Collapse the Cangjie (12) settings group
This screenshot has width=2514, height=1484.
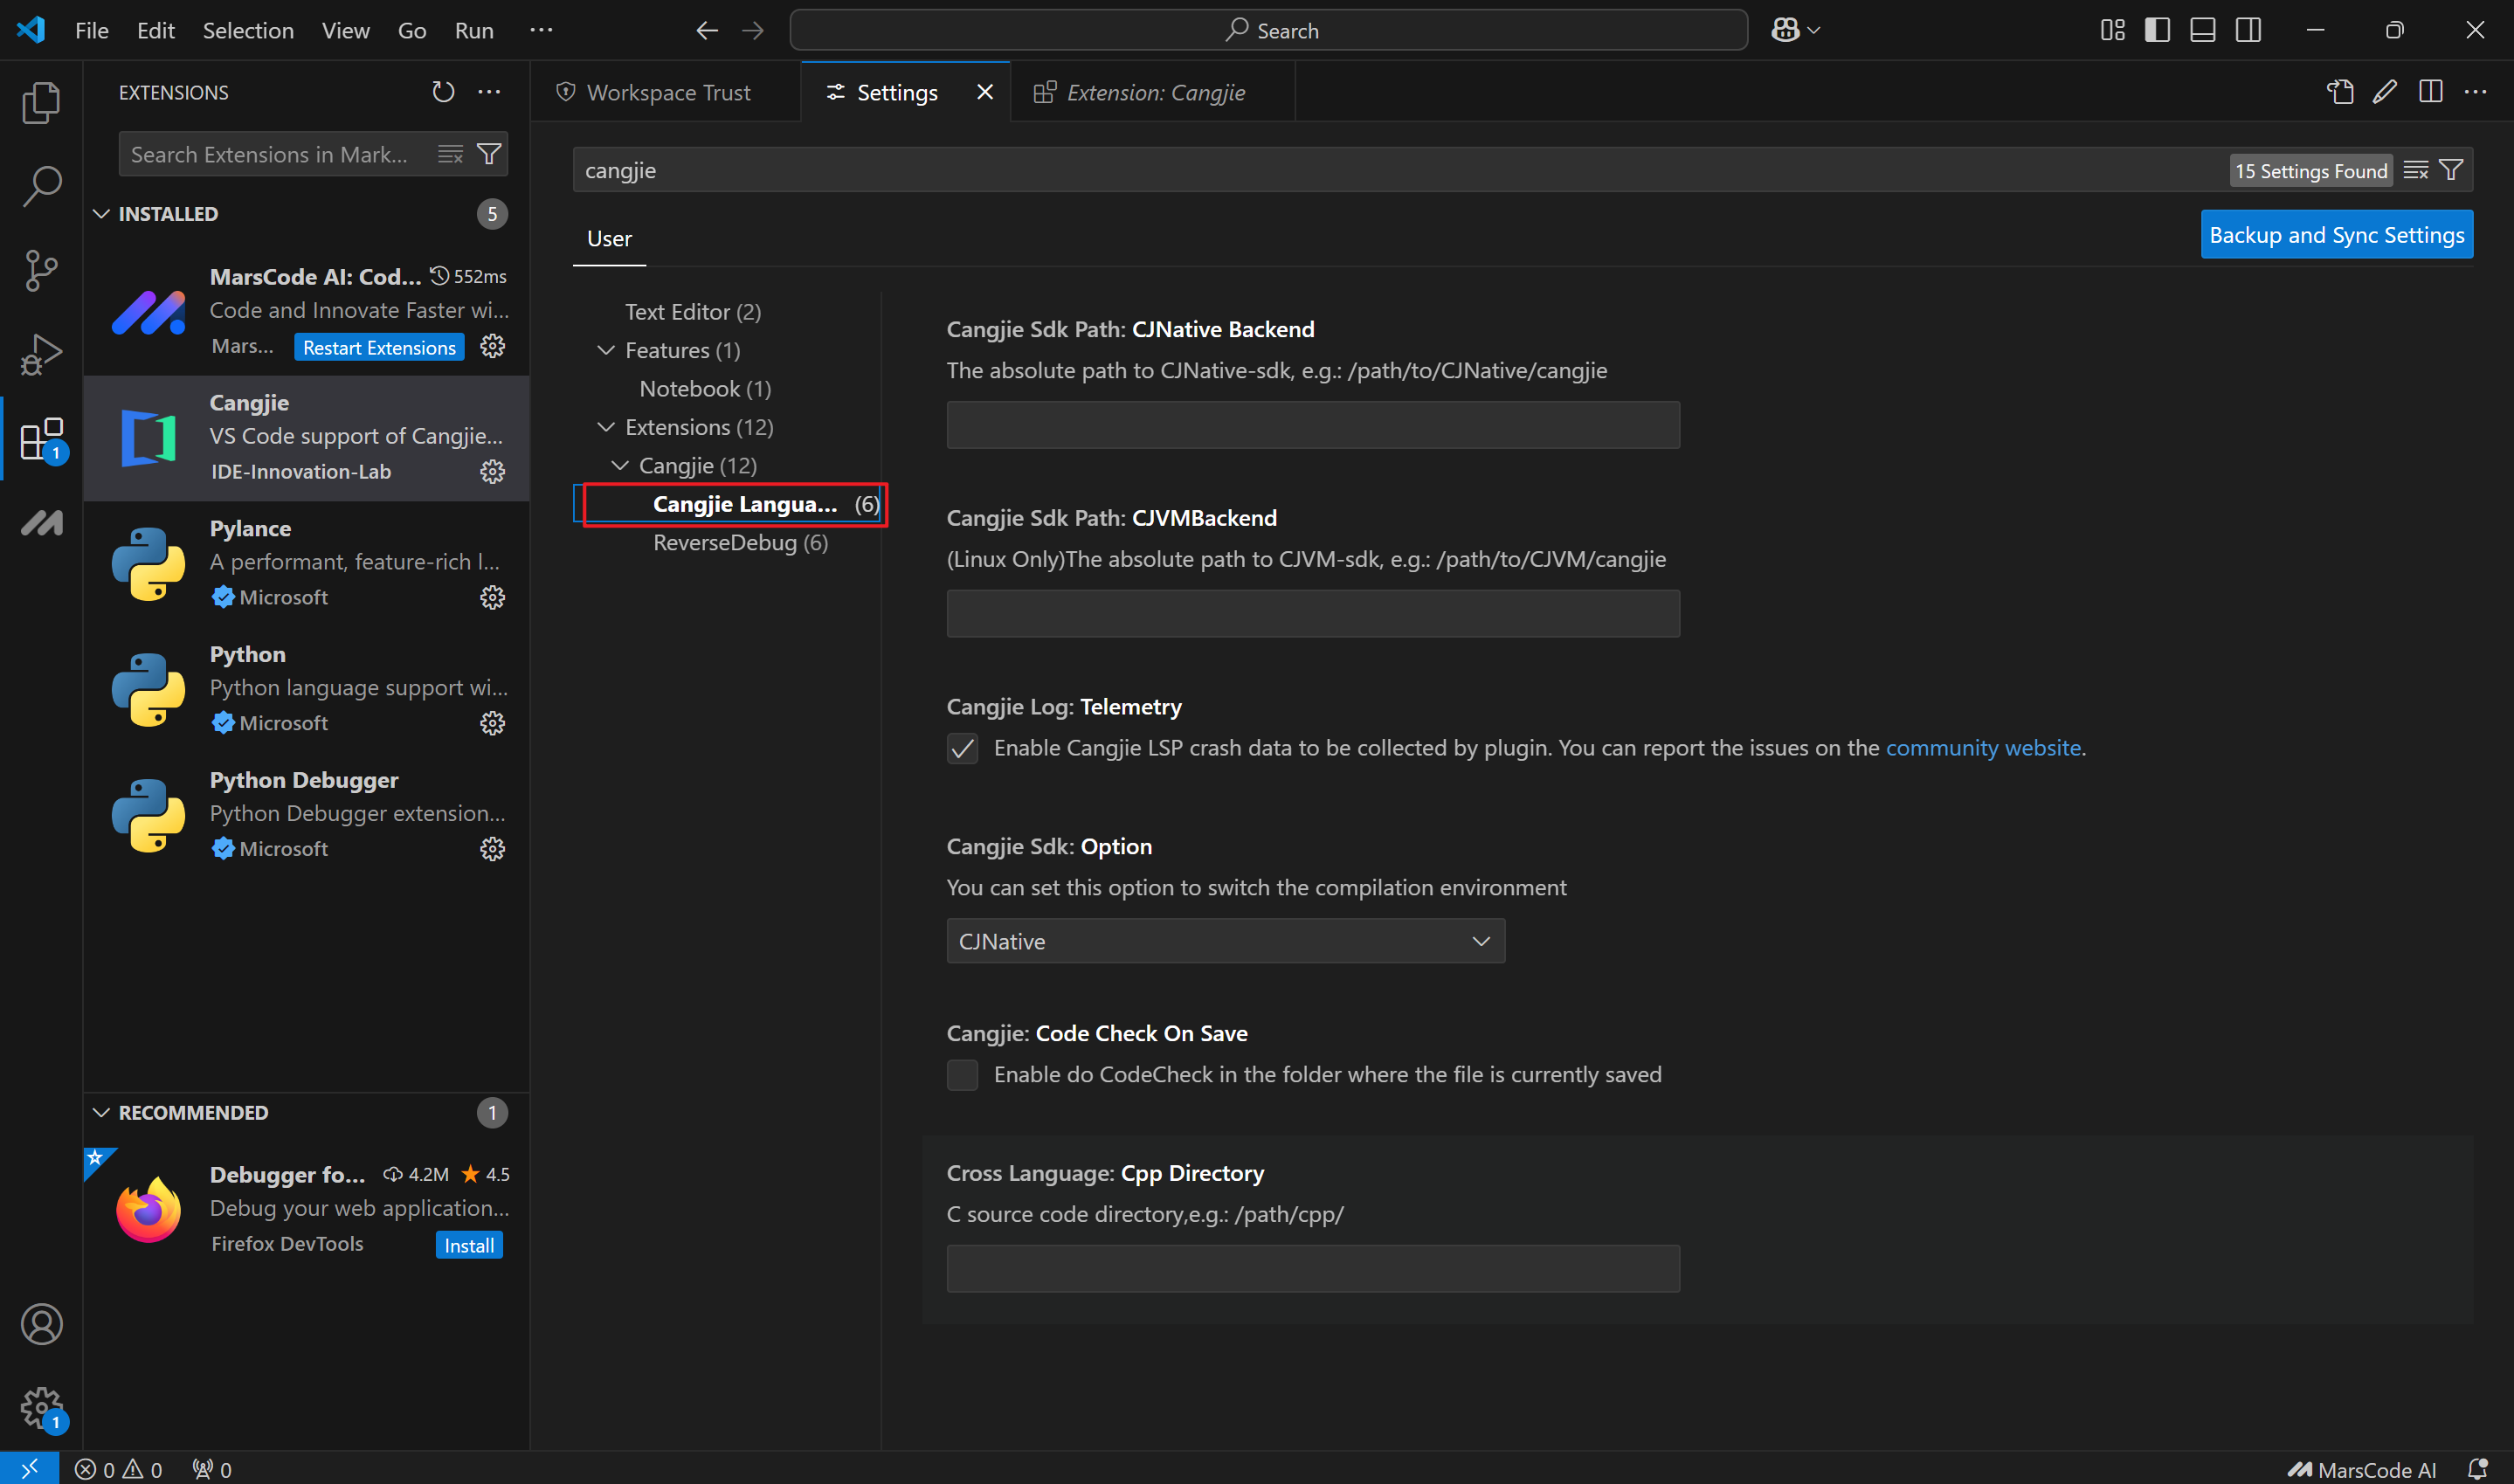coord(620,465)
